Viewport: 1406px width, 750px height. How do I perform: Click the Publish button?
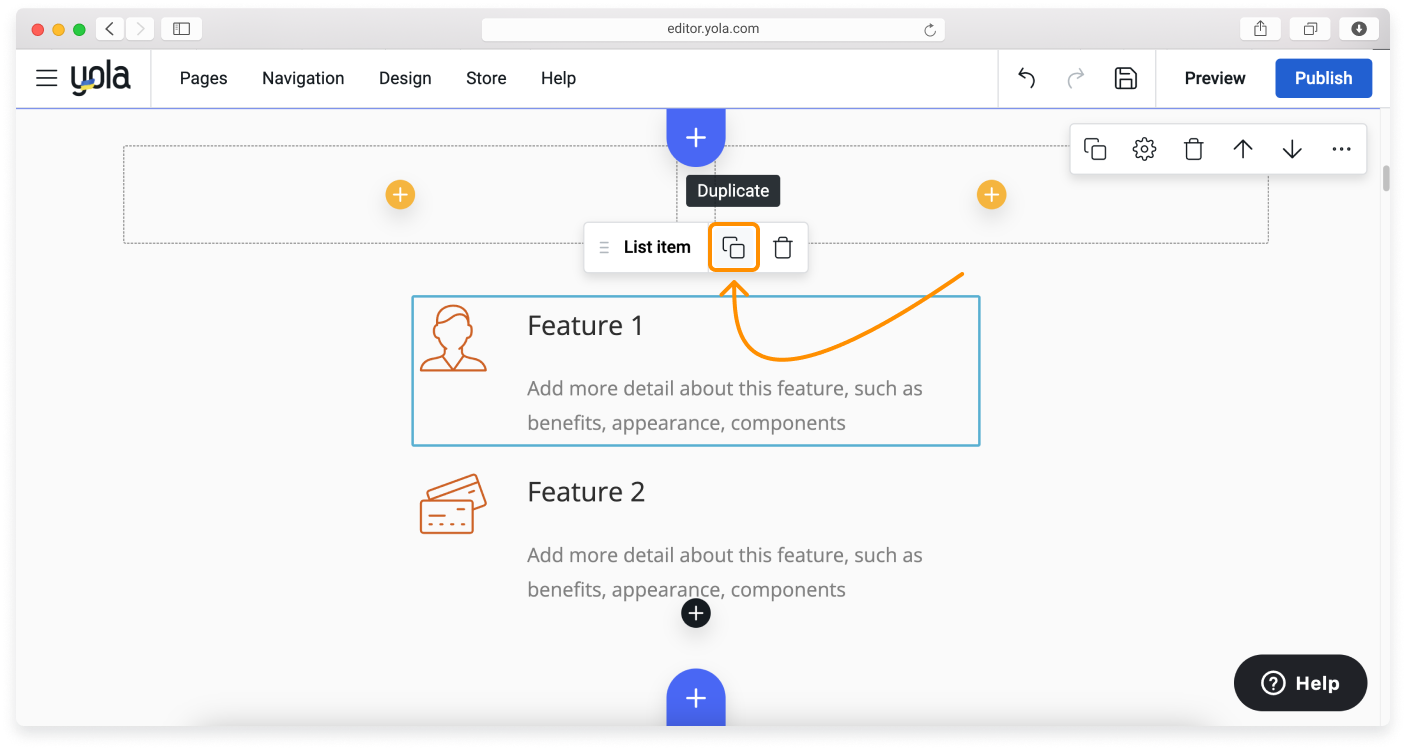(x=1323, y=78)
